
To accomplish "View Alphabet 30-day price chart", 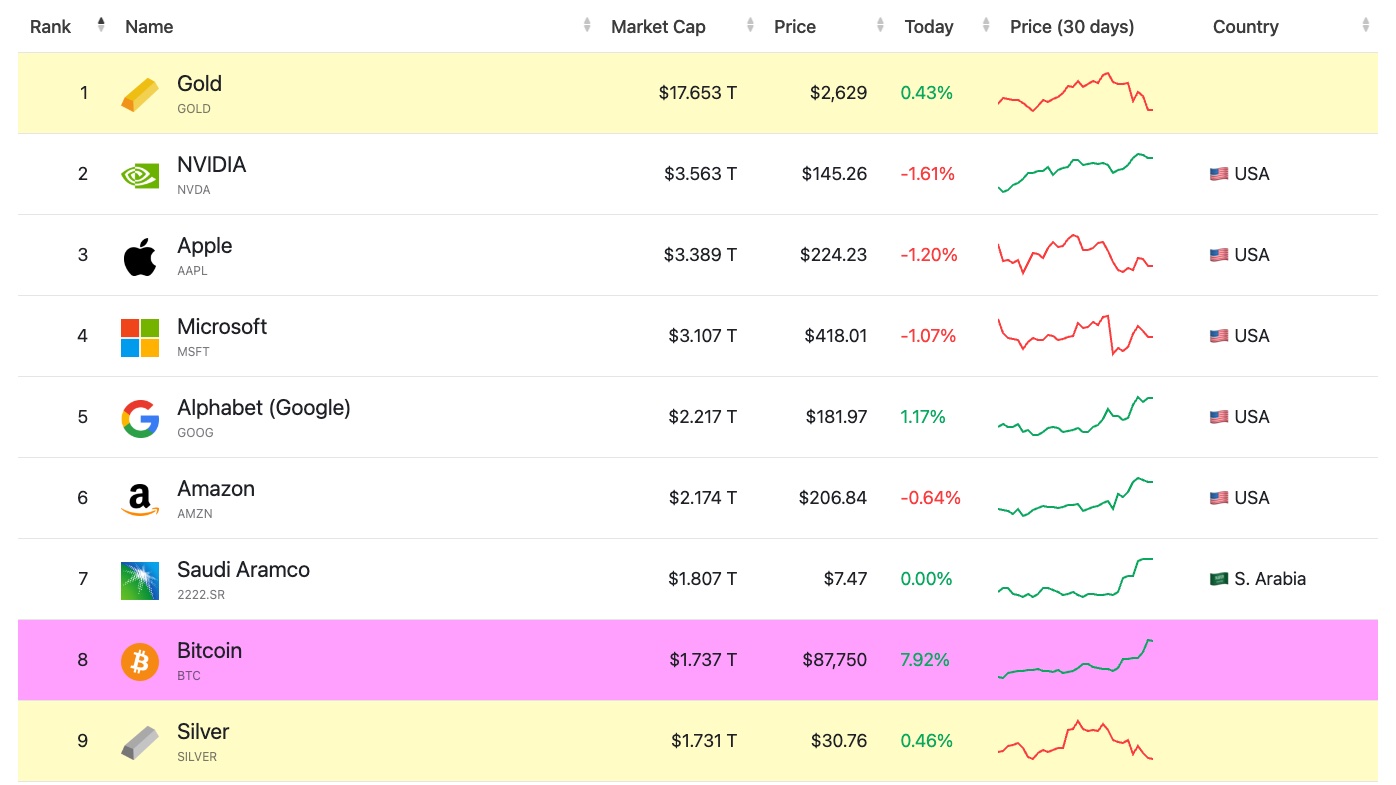I will (x=1075, y=416).
